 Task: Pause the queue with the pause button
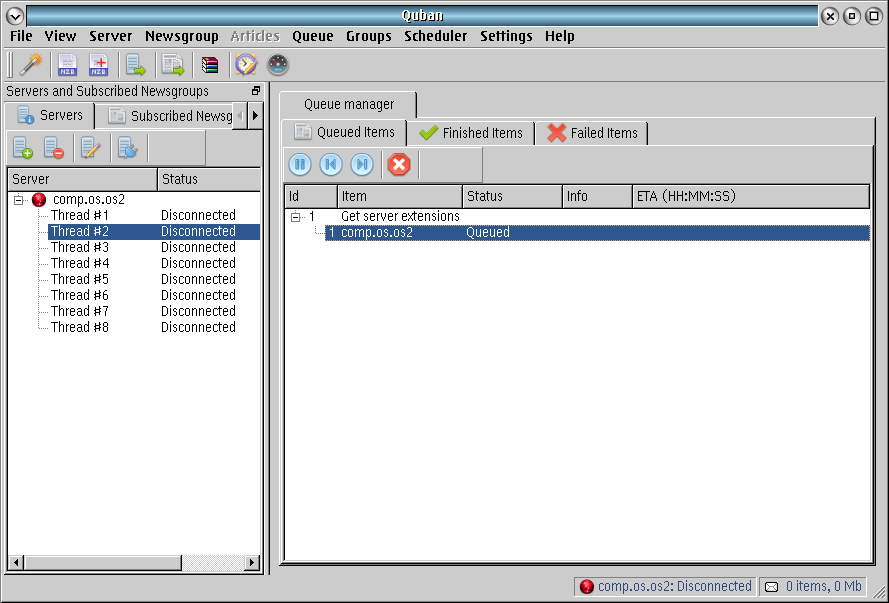[300, 165]
